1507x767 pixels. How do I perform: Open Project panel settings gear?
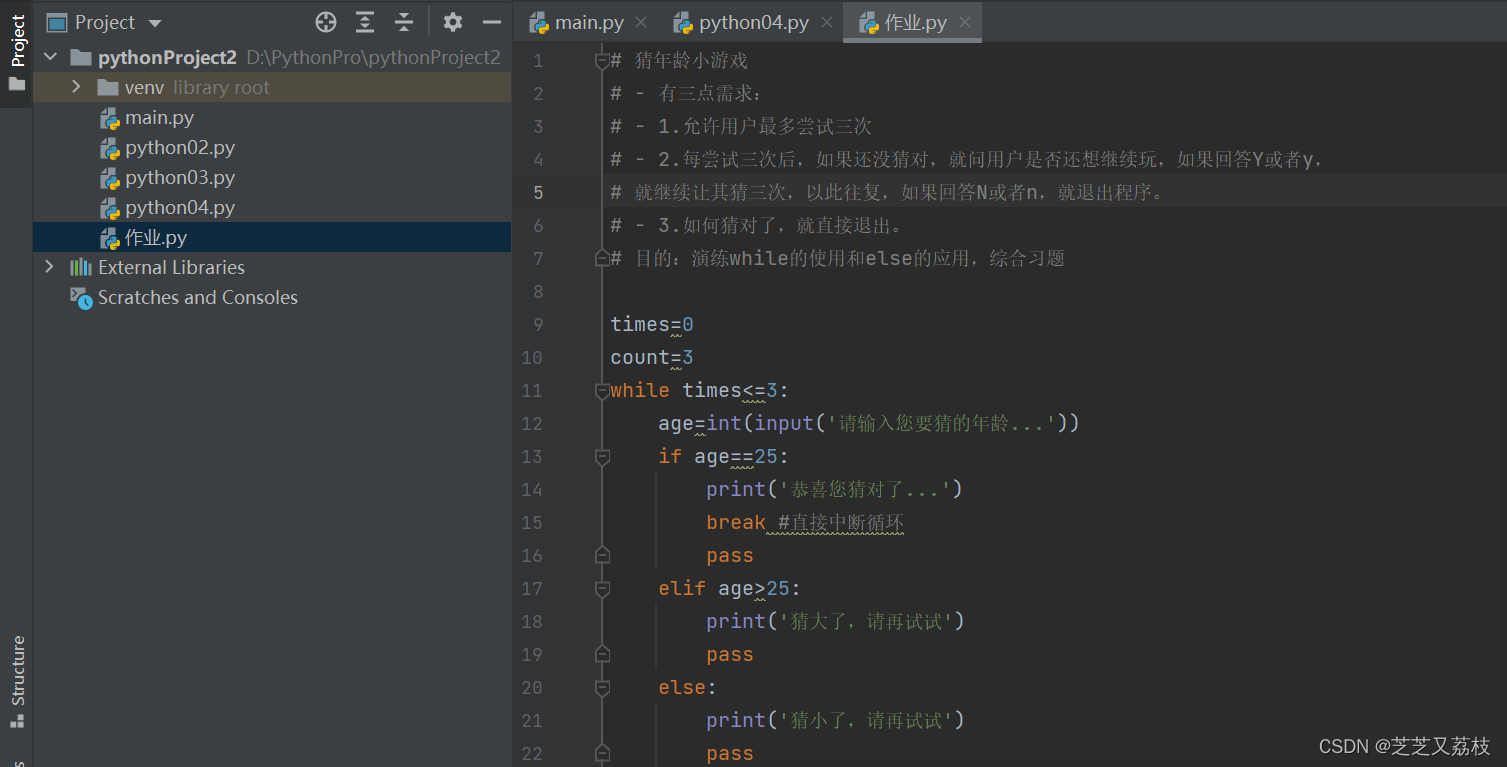coord(453,22)
